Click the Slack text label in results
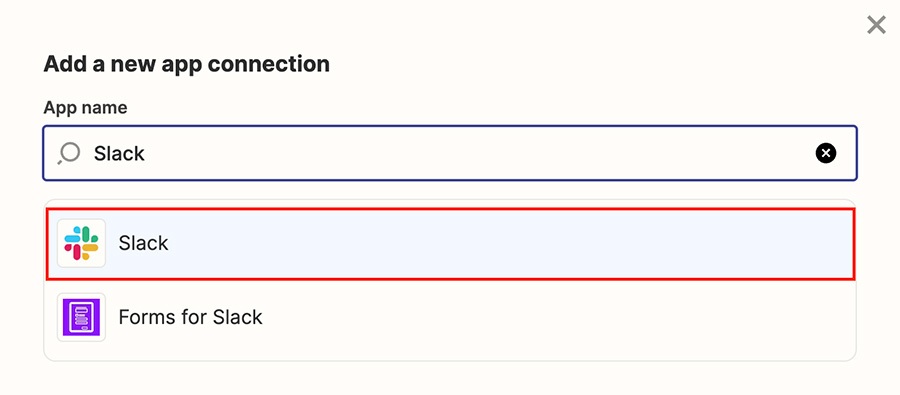This screenshot has width=900, height=395. [143, 243]
